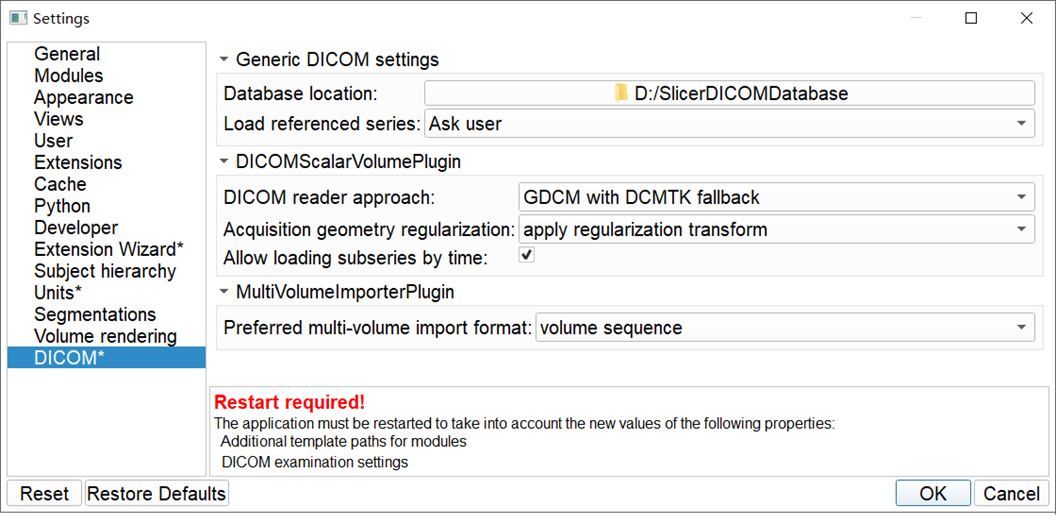The height and width of the screenshot is (524, 1056).
Task: Collapse DICOMScalarVolumePlugin section
Action: click(225, 161)
